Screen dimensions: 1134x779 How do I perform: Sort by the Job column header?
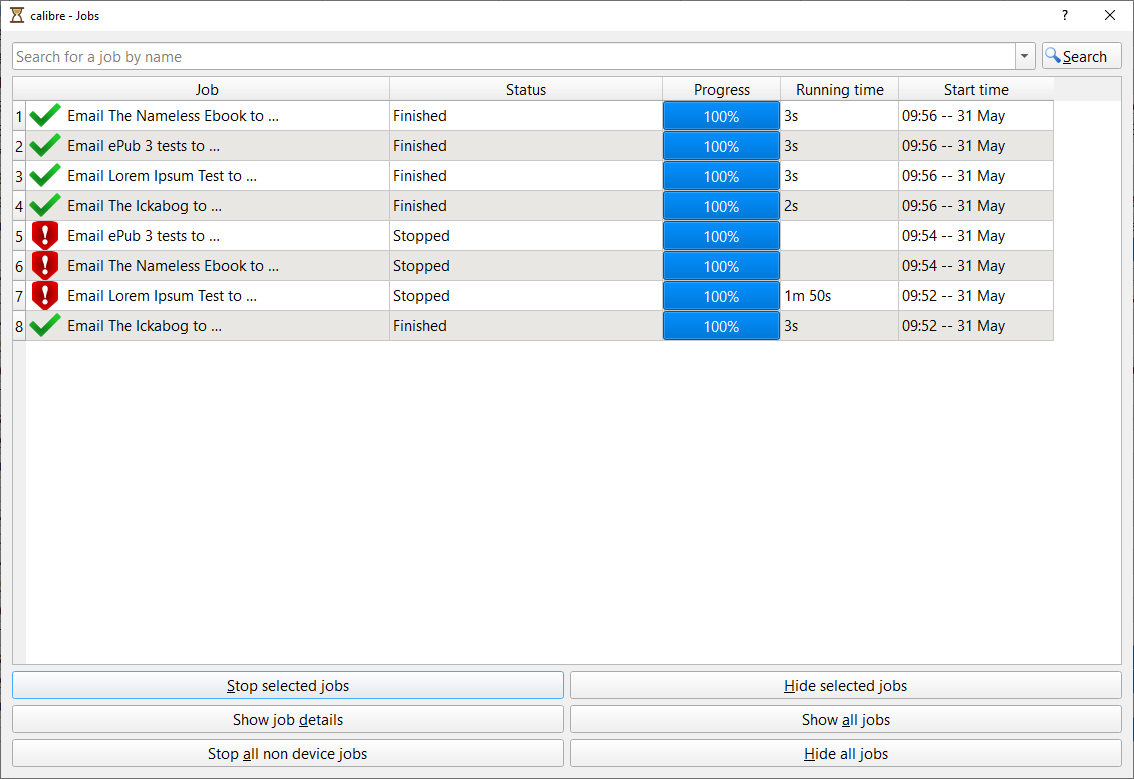[207, 90]
